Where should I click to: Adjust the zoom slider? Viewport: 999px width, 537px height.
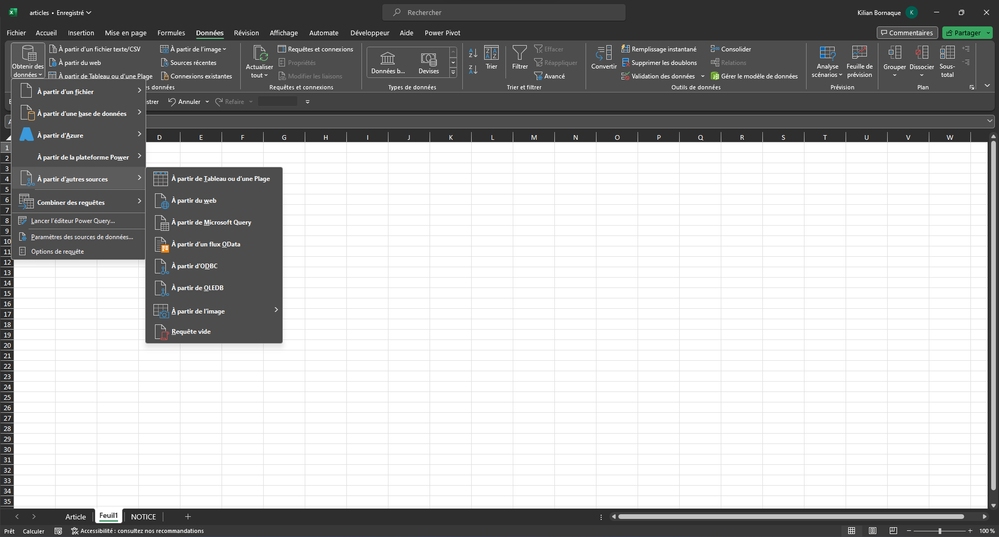point(940,531)
